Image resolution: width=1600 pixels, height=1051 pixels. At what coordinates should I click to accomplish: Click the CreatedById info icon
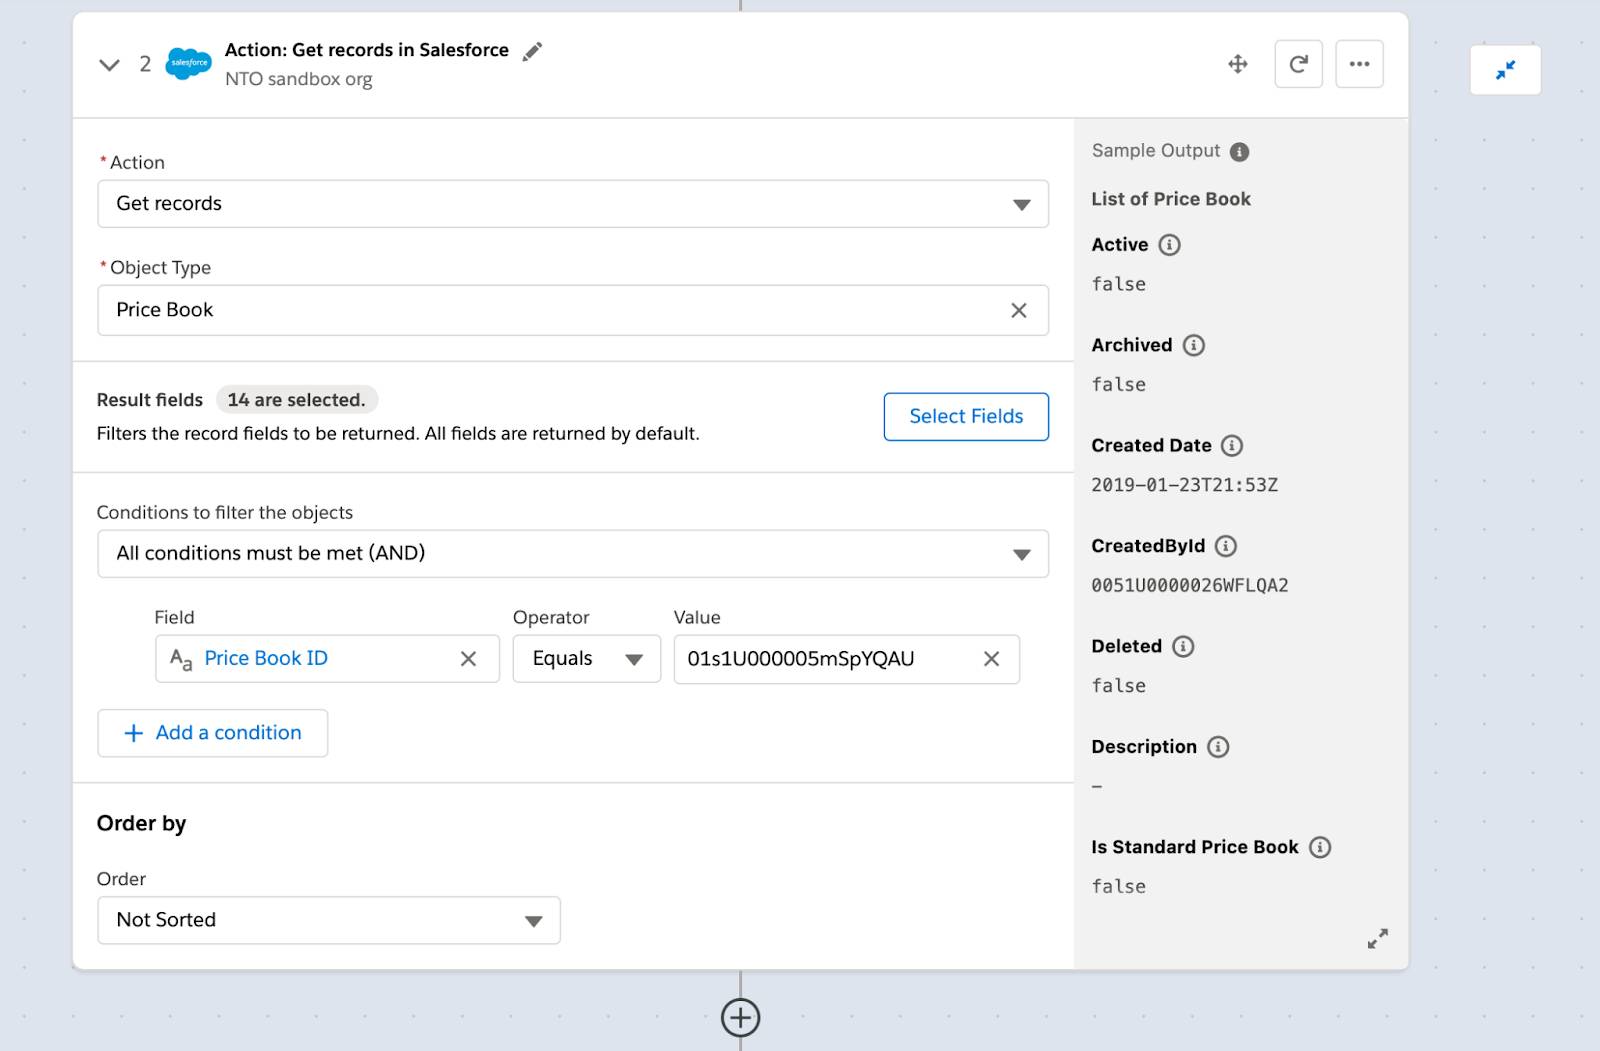[x=1226, y=546]
